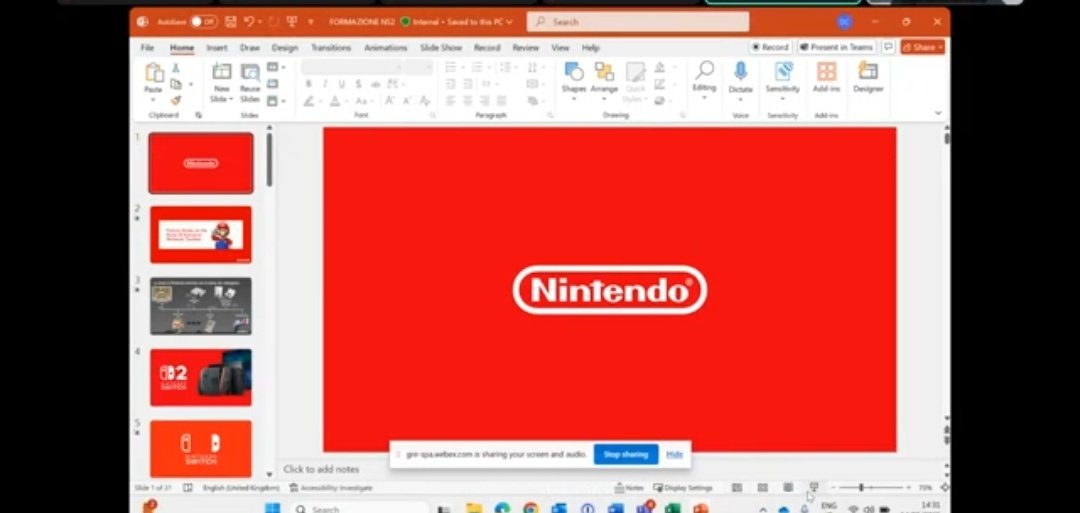Open the Comments pane icon

click(888, 47)
